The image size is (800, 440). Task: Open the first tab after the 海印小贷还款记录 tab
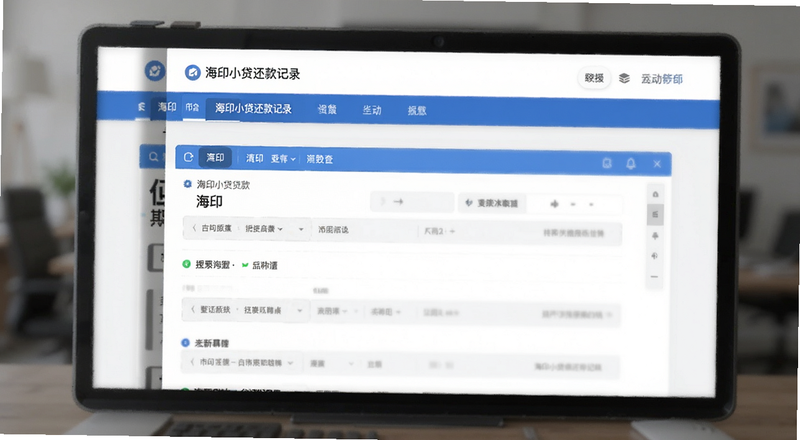tap(327, 109)
